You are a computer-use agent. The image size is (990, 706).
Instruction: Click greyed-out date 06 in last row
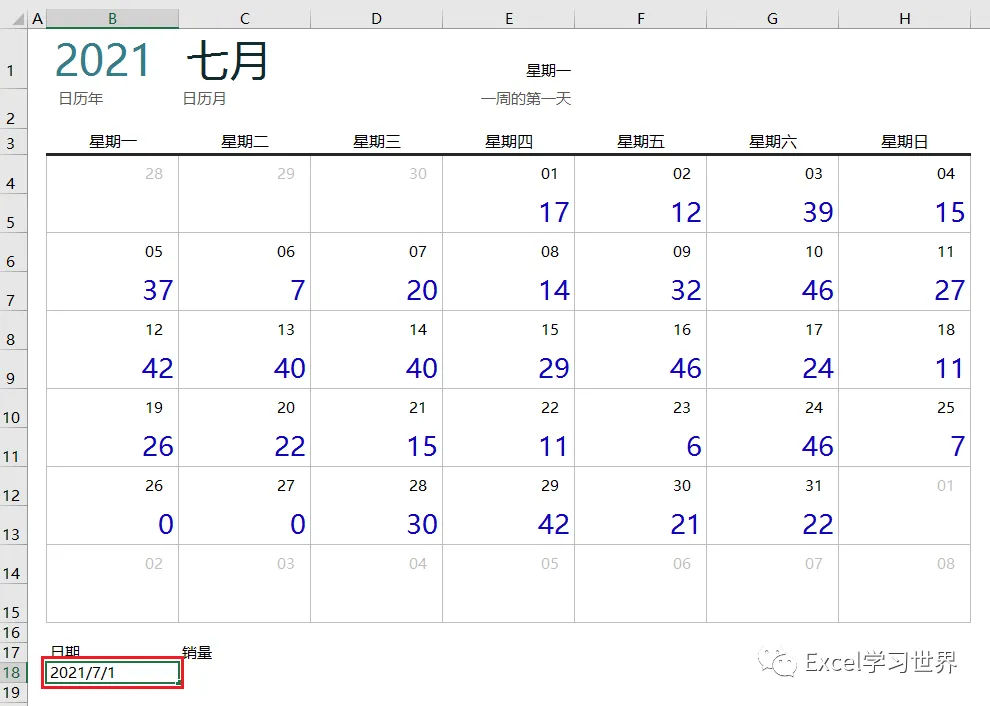pyautogui.click(x=682, y=563)
